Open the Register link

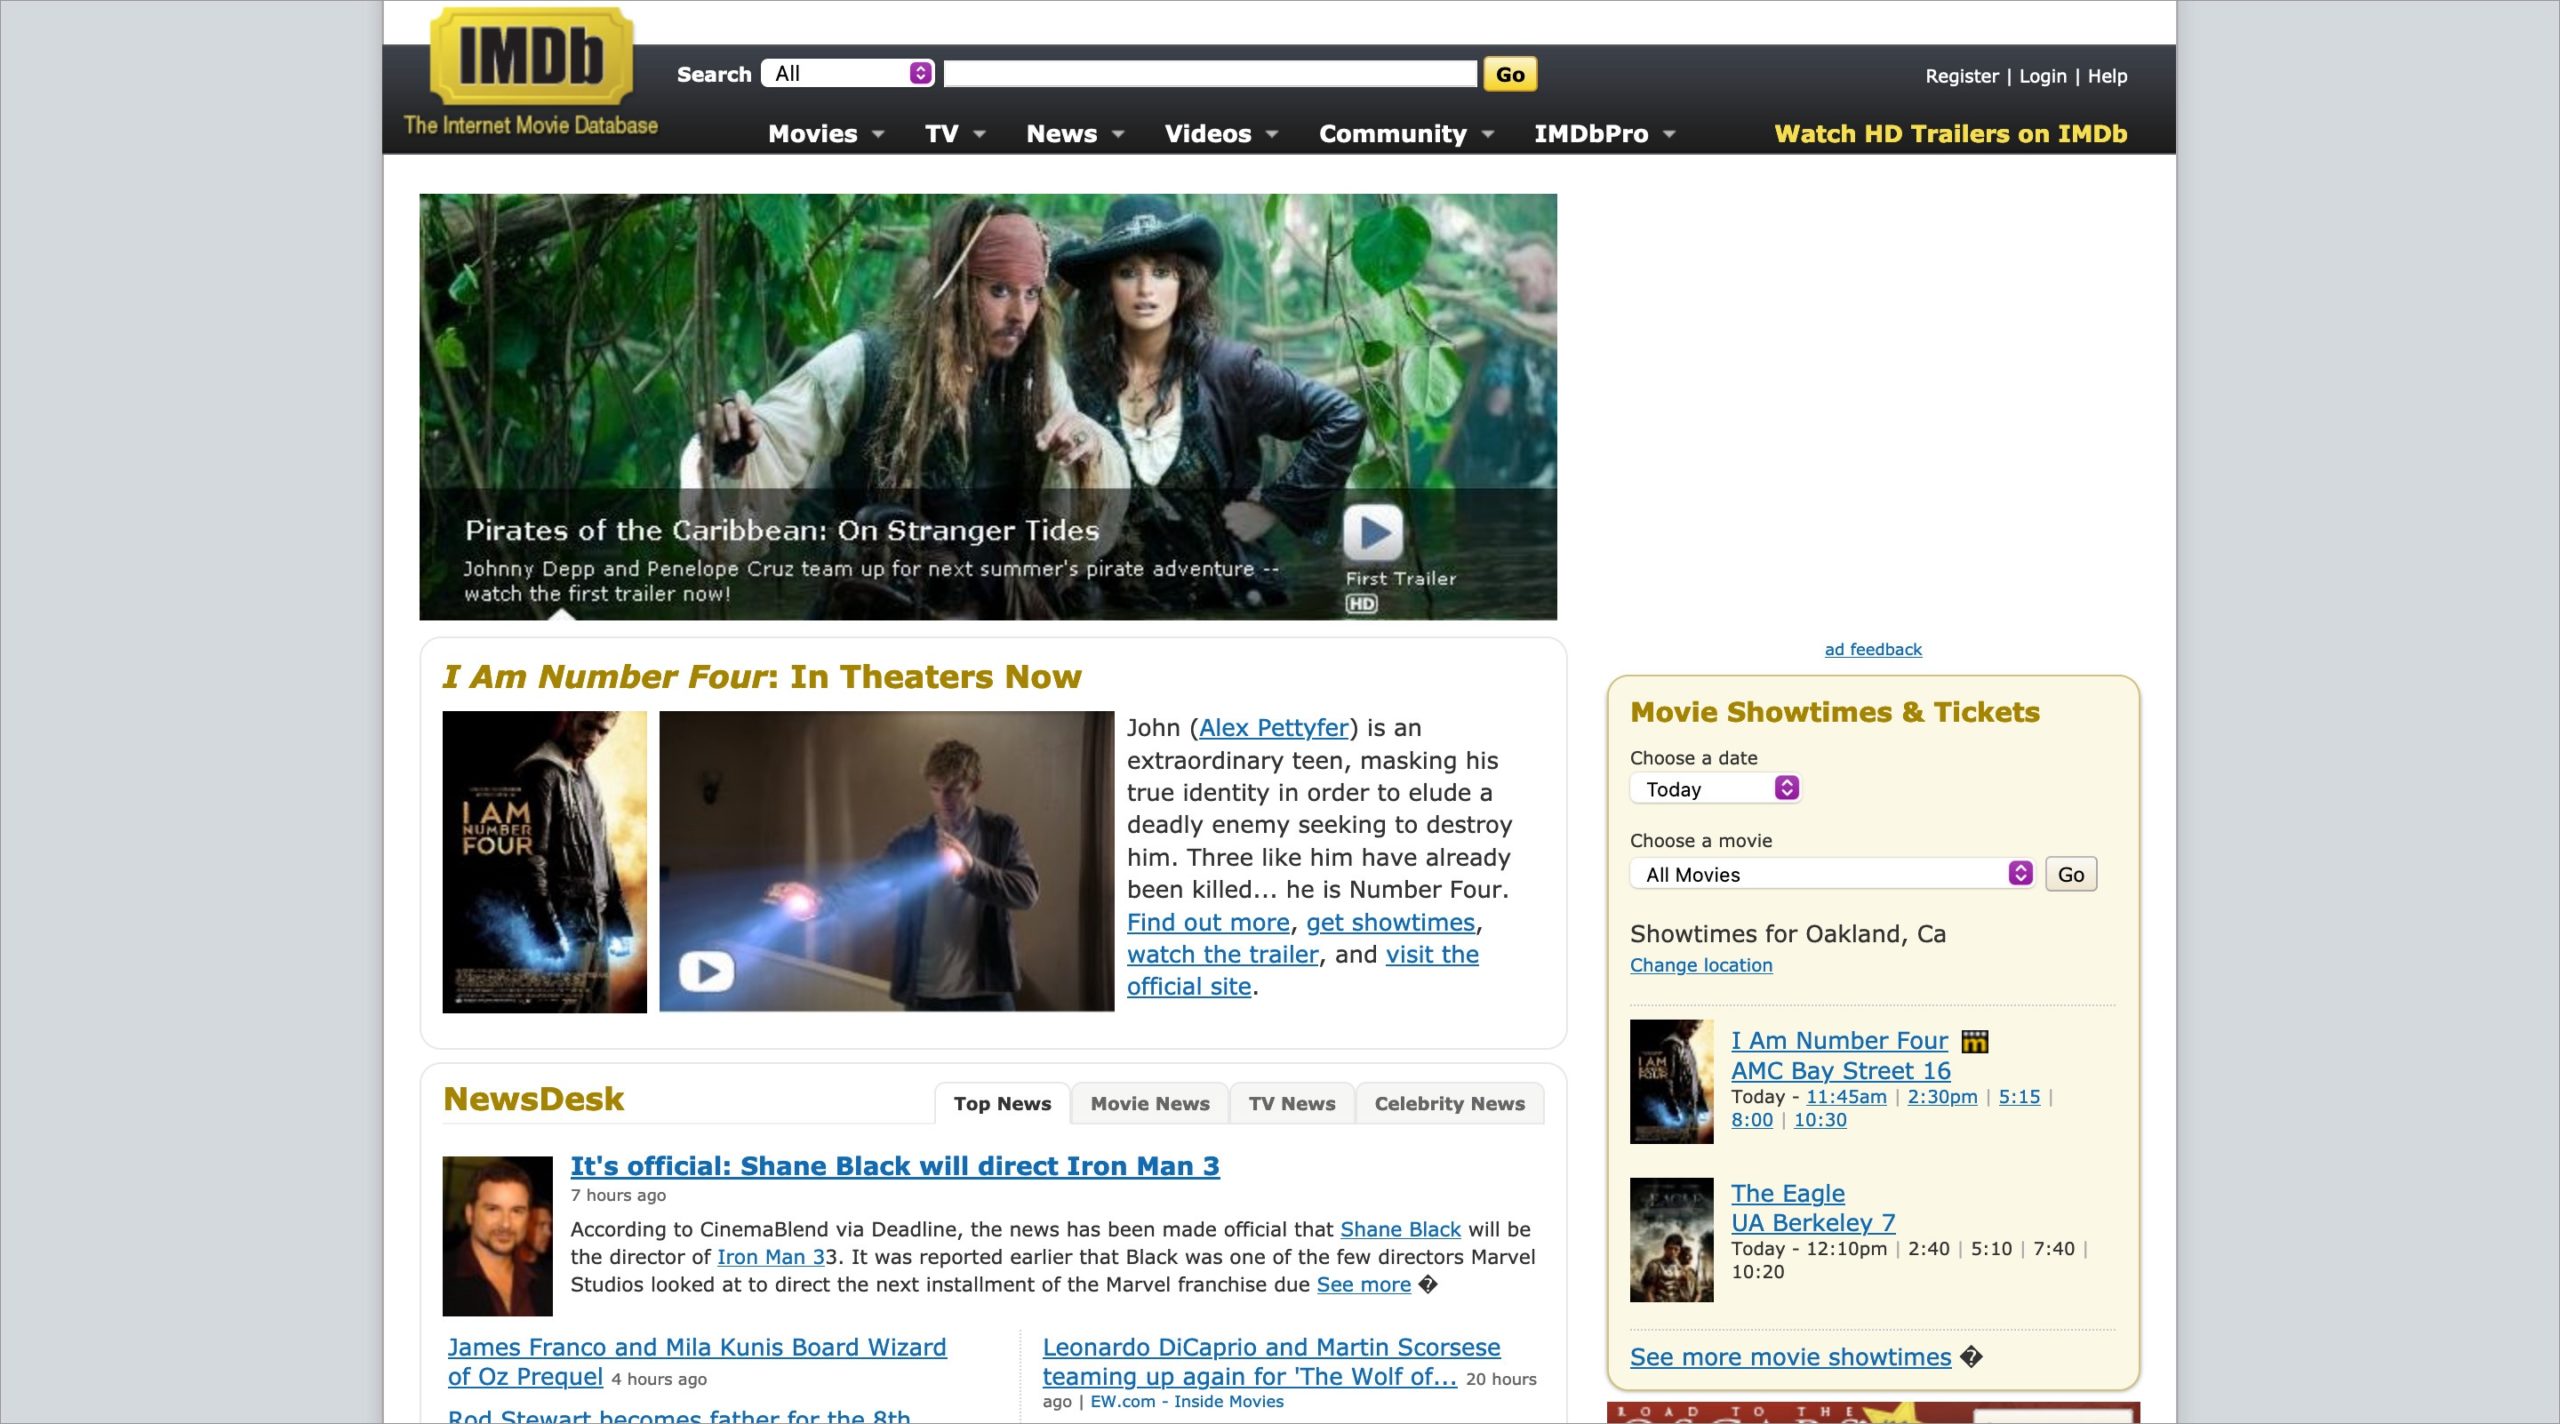point(1961,76)
